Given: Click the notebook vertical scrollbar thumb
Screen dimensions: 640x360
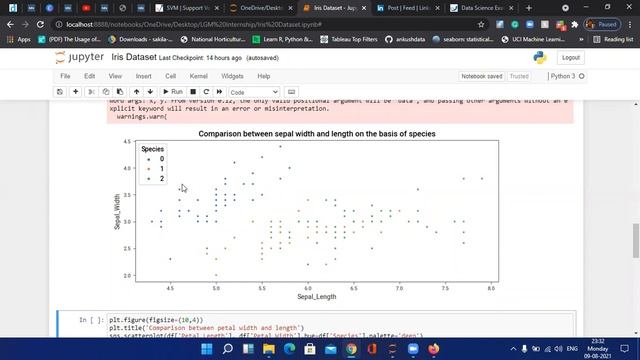Looking at the screenshot, I should pos(636,241).
